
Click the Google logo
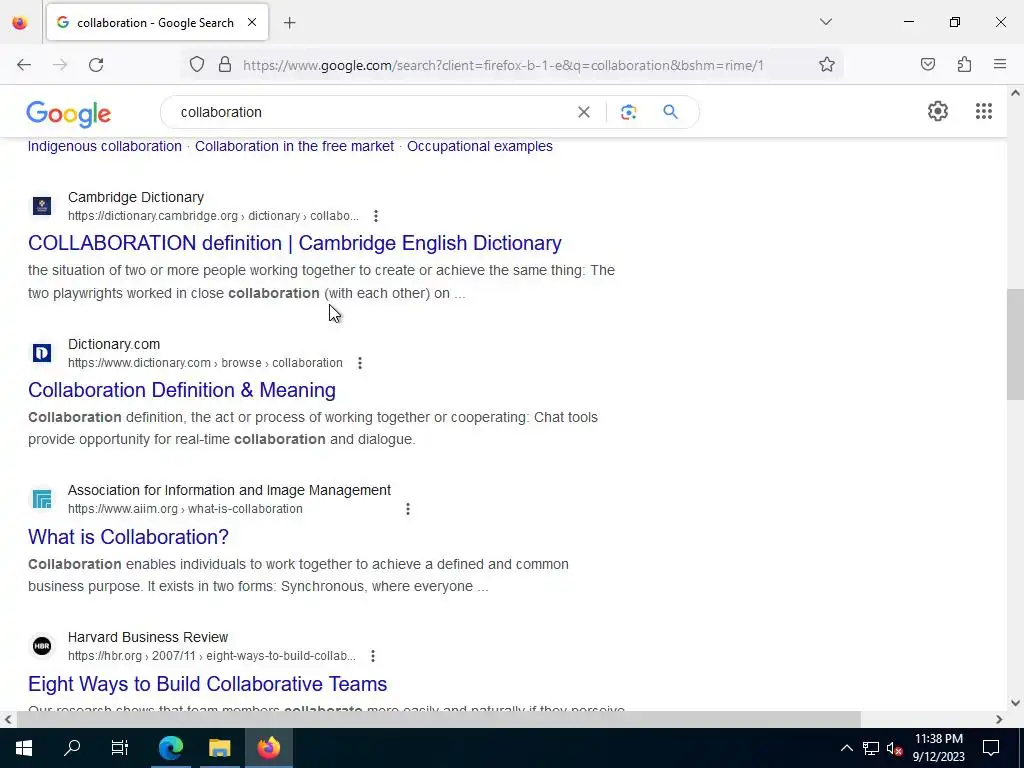(x=69, y=114)
